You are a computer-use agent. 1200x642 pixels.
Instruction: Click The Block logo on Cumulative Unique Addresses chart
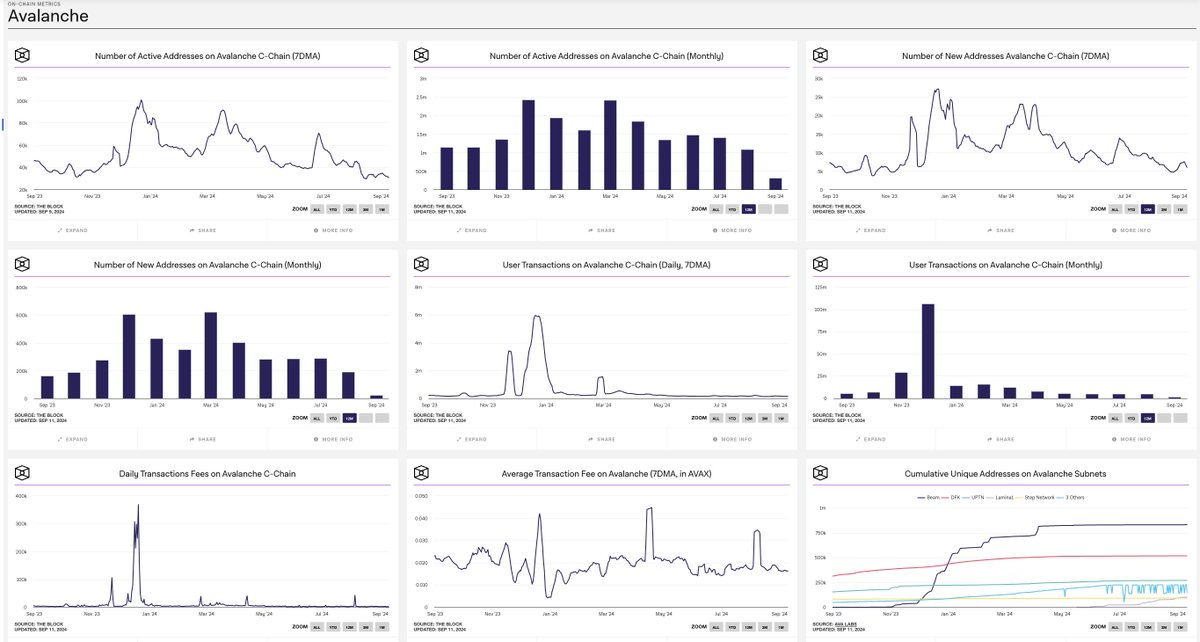820,473
